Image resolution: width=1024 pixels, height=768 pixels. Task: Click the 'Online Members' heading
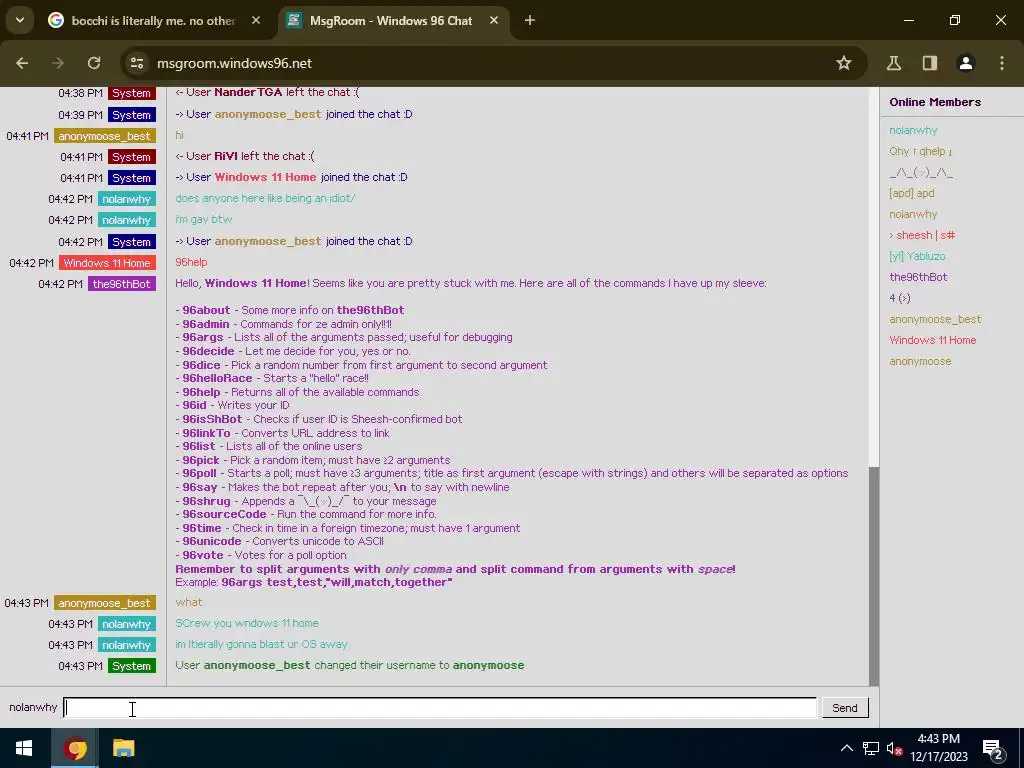935,102
